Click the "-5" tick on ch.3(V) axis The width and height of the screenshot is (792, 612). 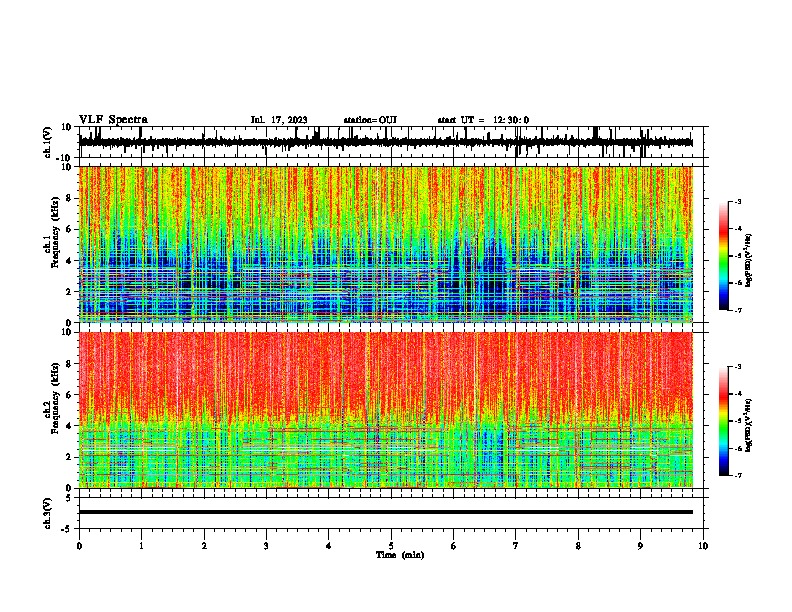click(x=67, y=529)
